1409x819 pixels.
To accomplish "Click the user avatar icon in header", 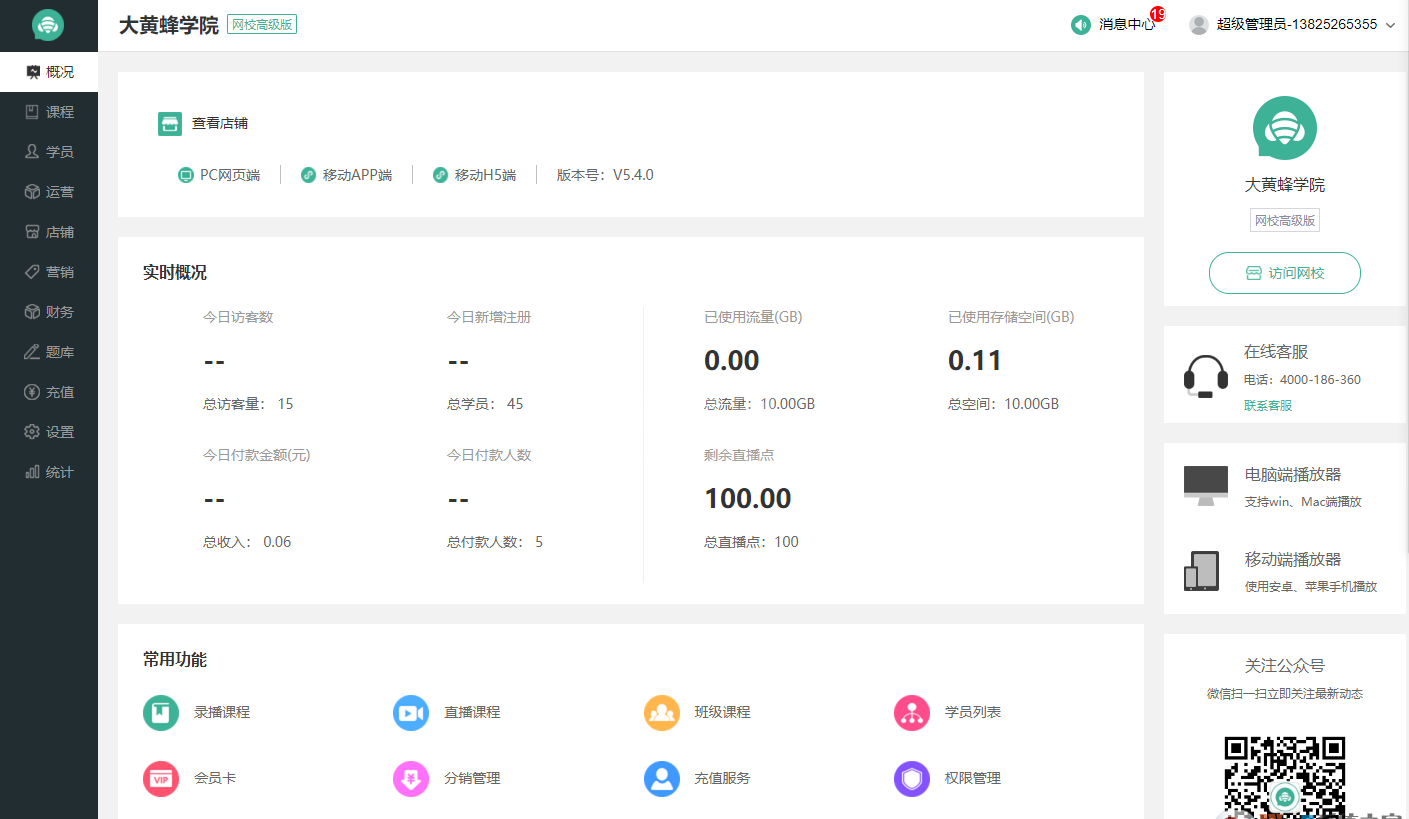I will click(1199, 25).
